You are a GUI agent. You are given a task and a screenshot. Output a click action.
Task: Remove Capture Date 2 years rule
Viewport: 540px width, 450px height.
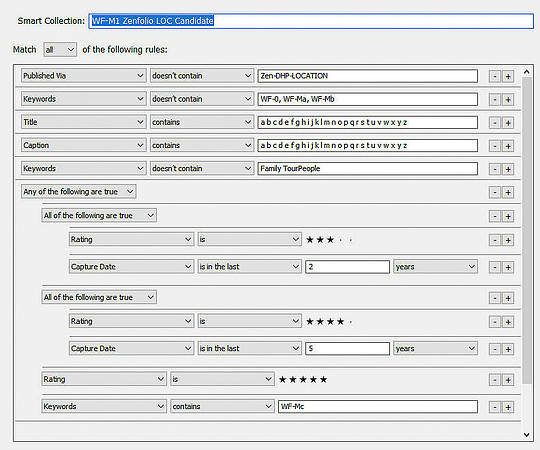(x=495, y=267)
